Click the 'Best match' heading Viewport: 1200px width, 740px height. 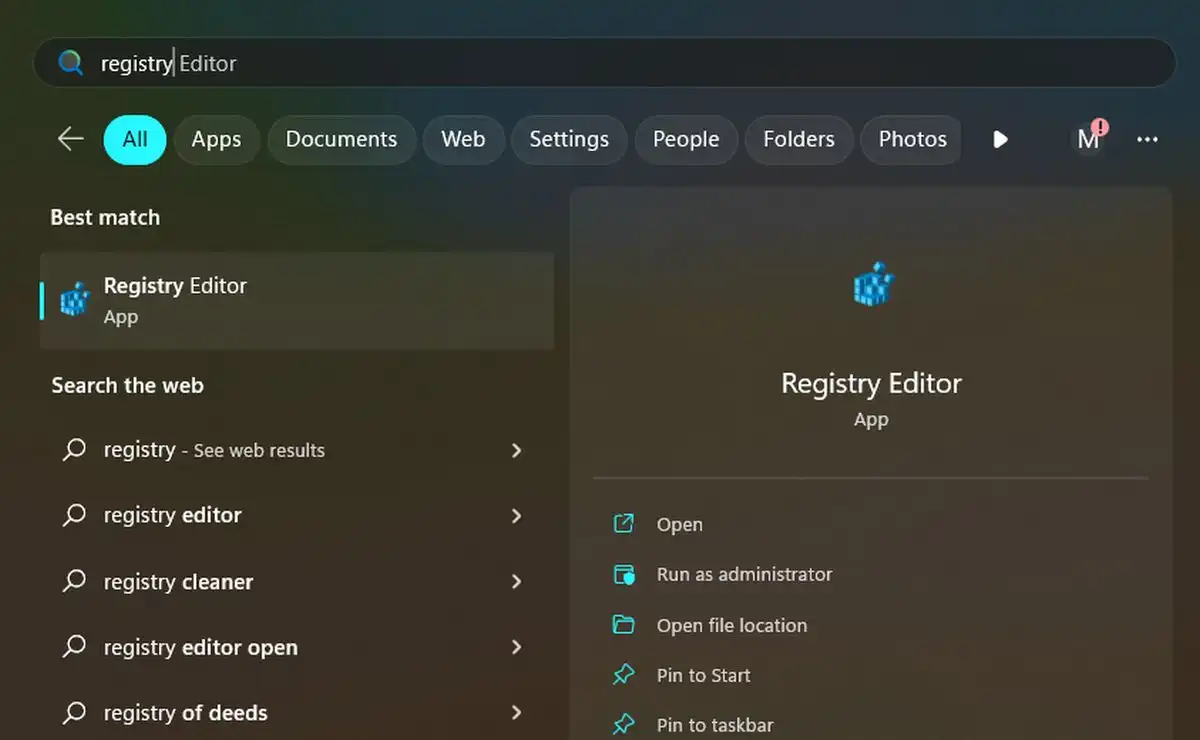point(105,217)
